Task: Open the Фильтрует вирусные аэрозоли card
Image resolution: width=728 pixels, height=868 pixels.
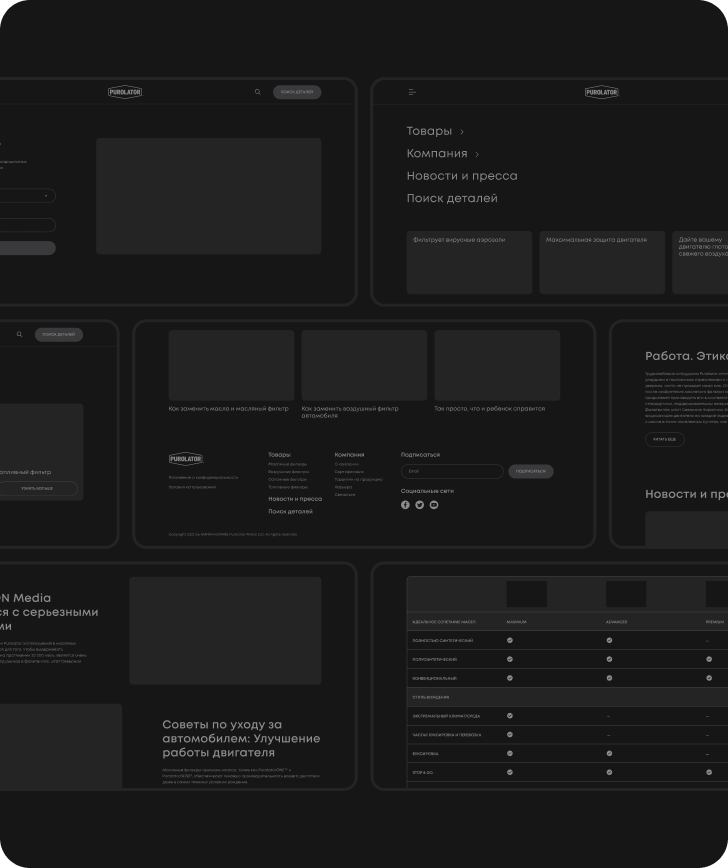Action: (x=469, y=262)
